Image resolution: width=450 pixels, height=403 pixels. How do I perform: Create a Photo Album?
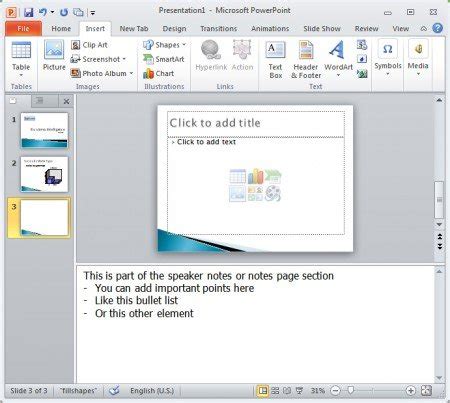101,73
